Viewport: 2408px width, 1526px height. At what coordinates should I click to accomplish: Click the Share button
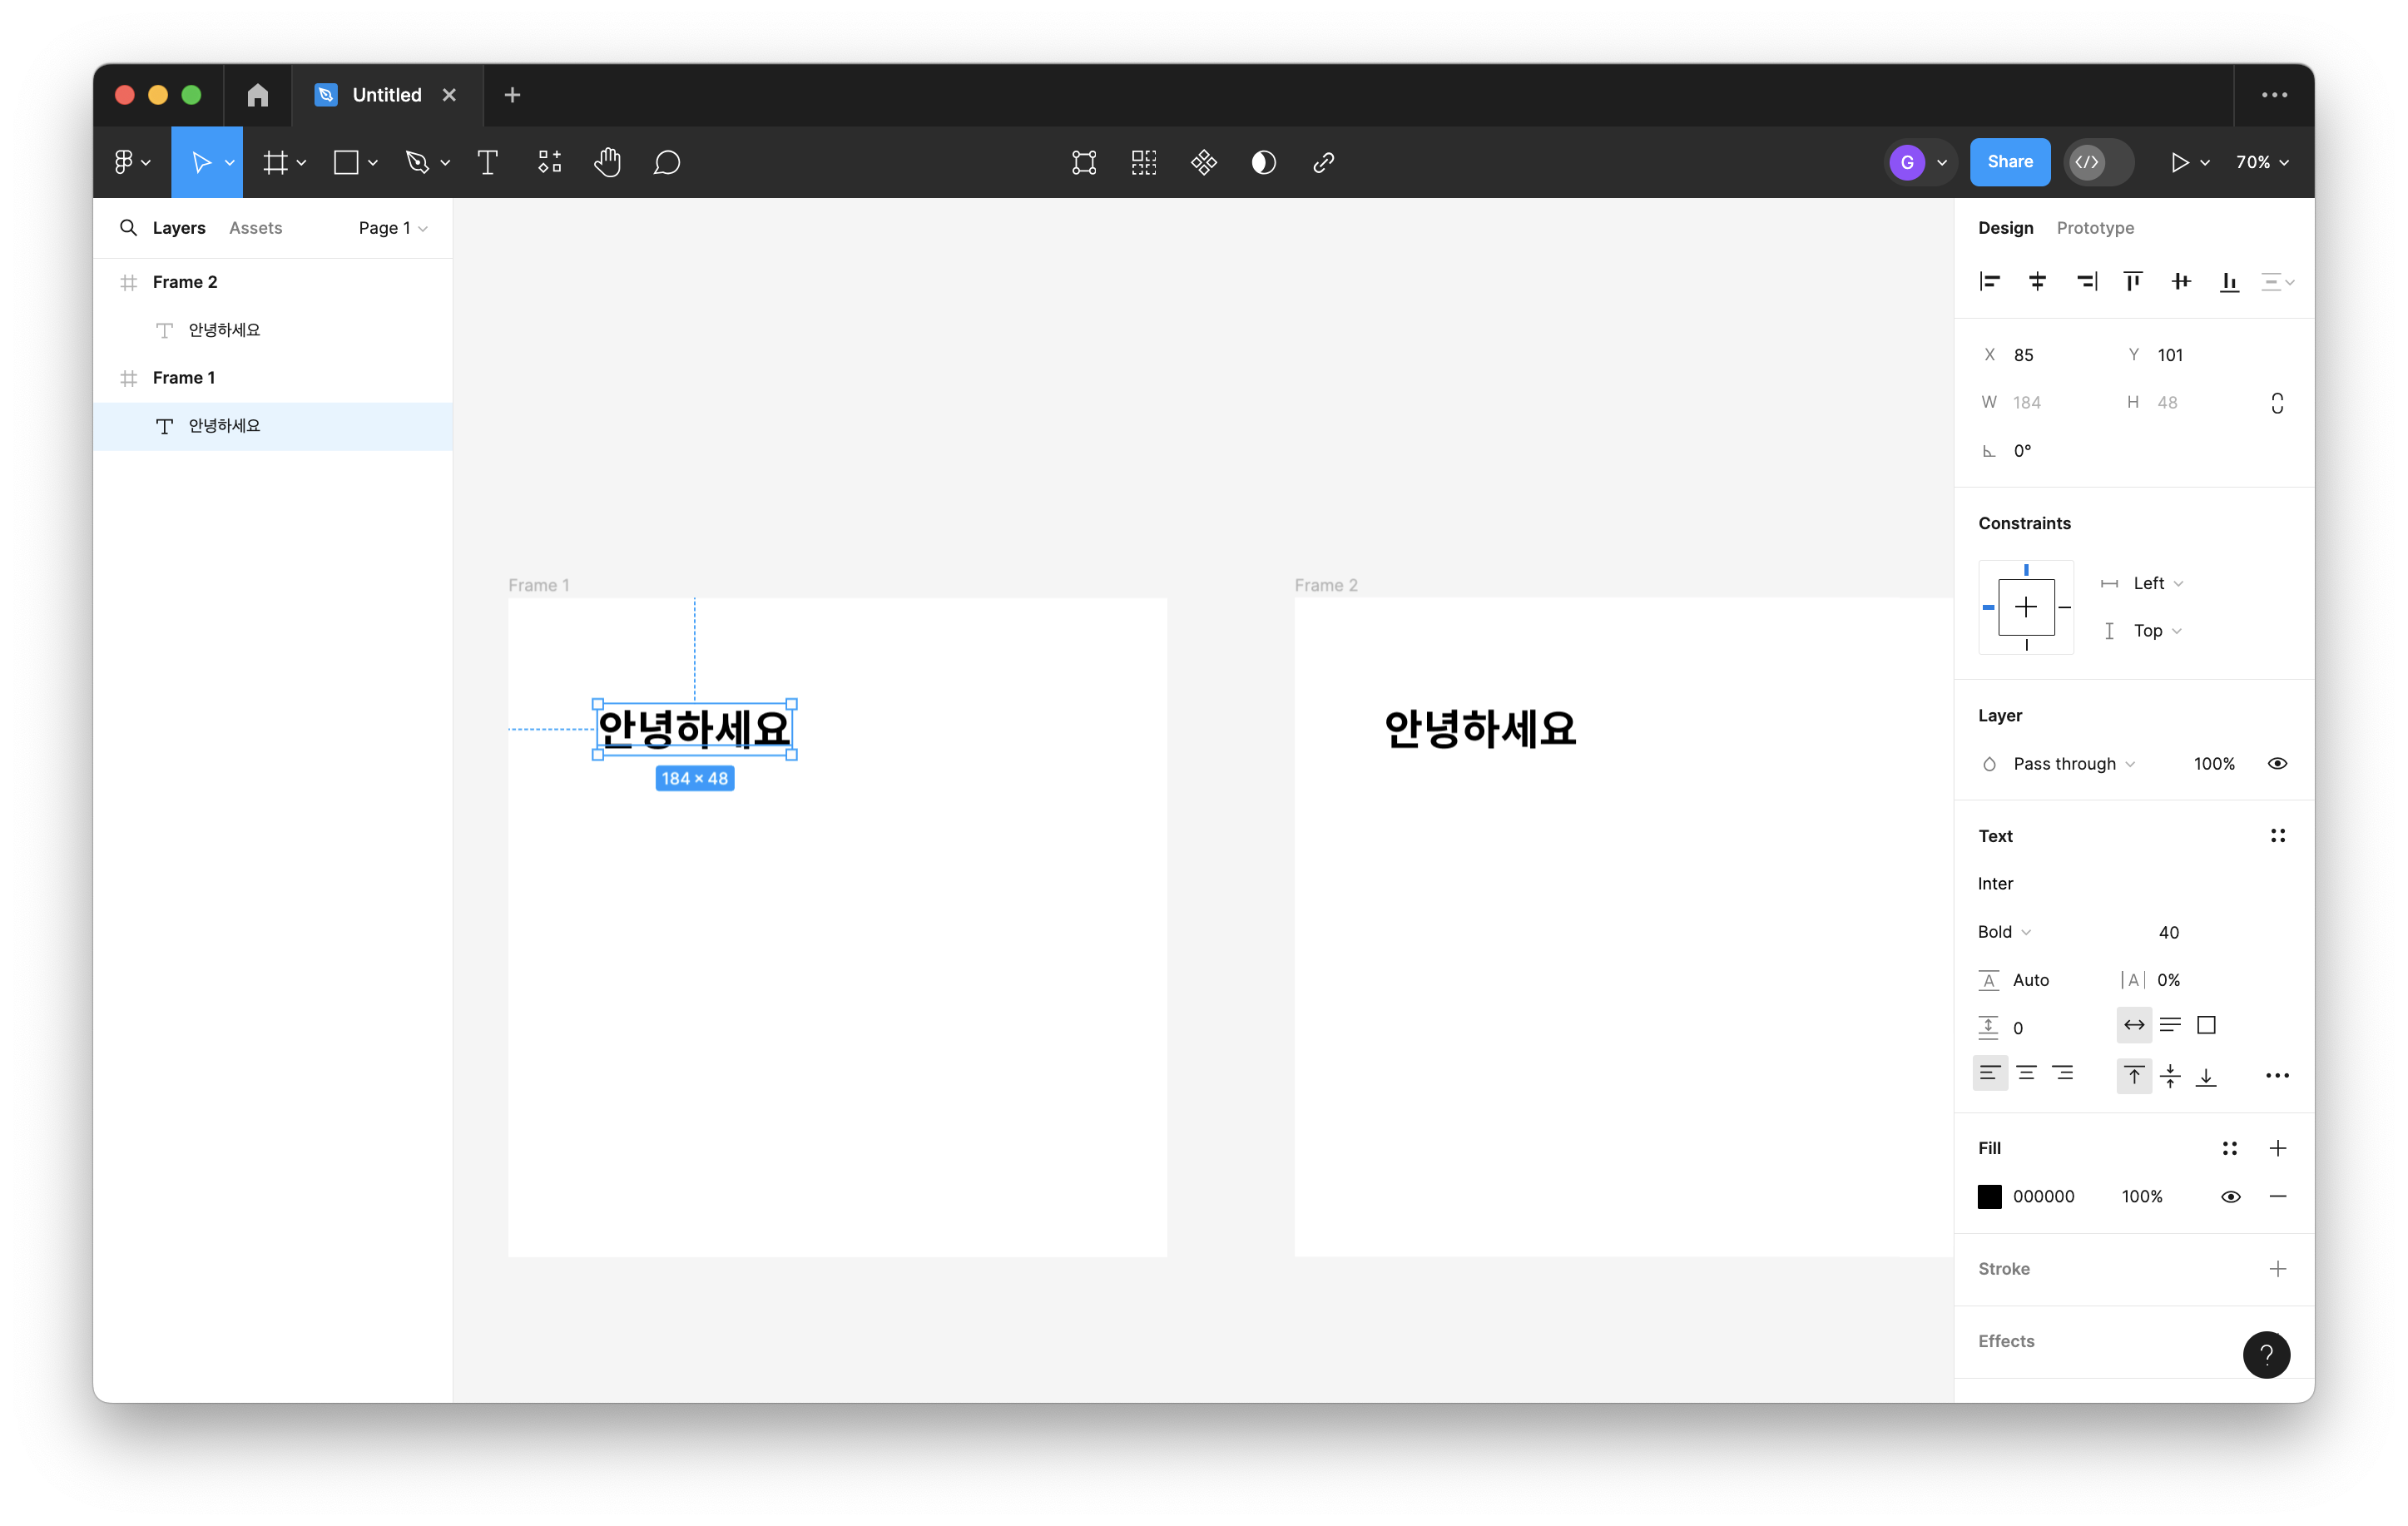[2009, 162]
